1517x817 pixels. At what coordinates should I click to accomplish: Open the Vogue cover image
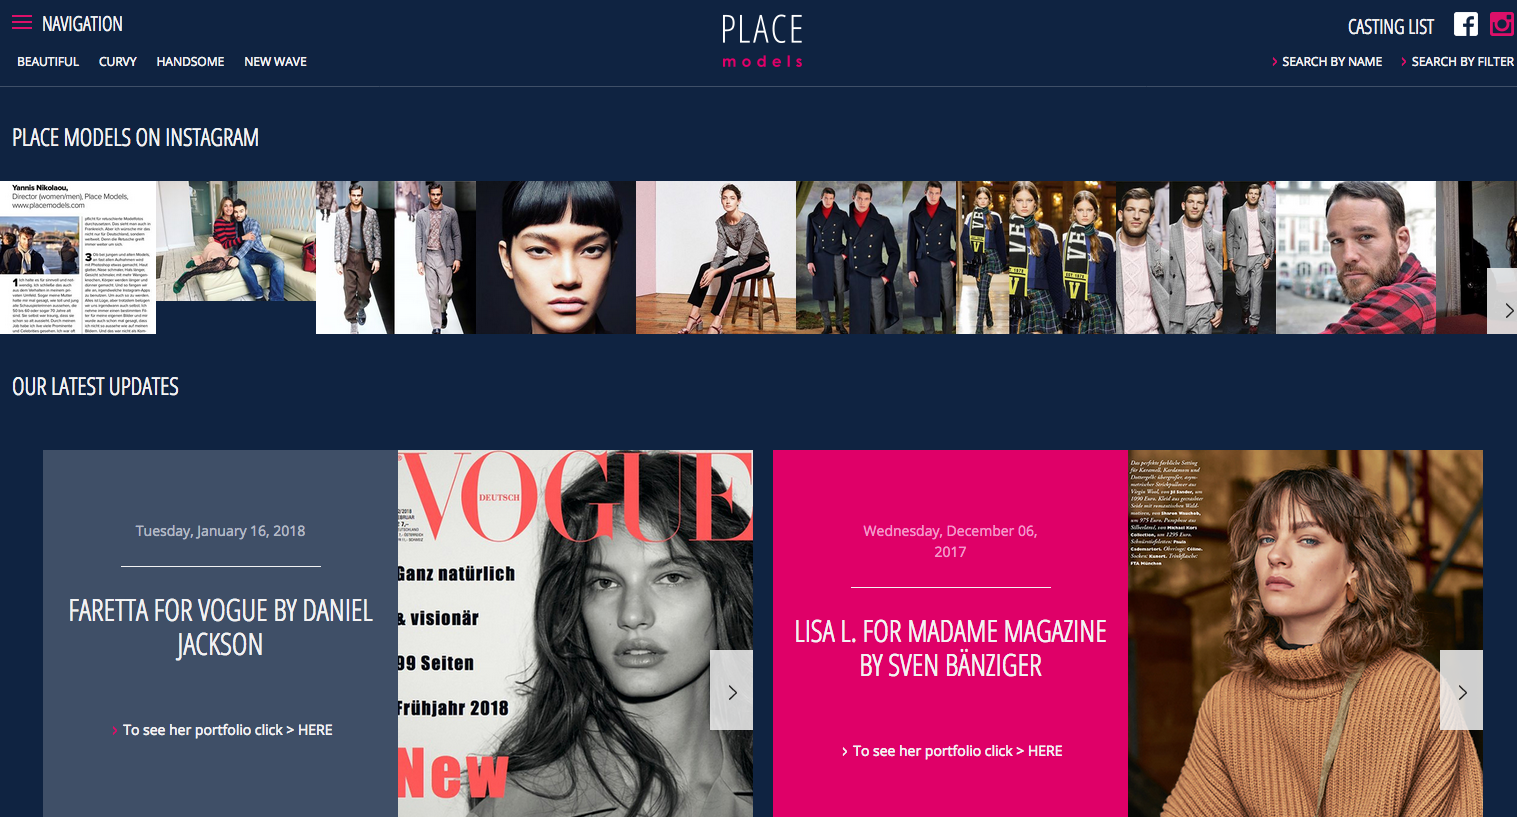pos(575,633)
